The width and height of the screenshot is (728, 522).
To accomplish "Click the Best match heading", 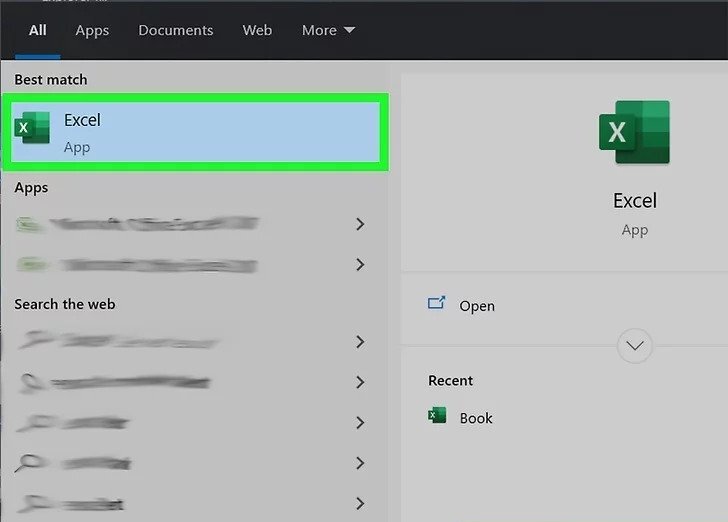I will (51, 79).
